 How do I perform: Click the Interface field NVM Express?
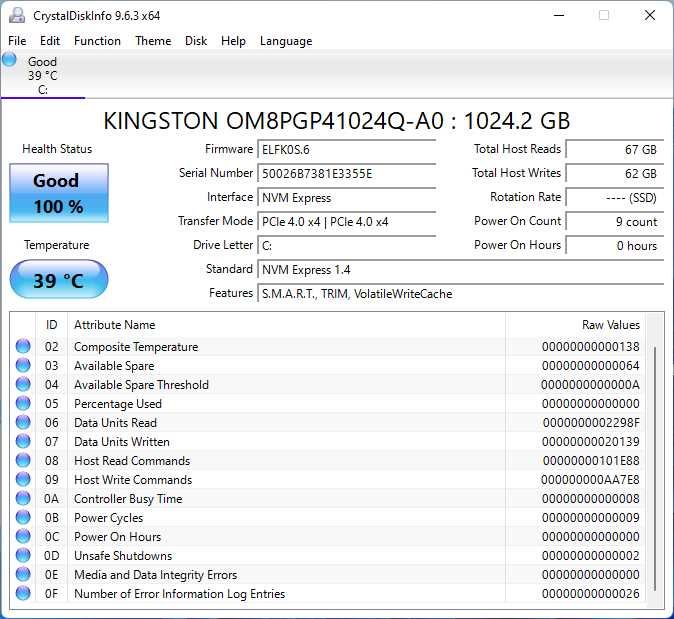click(x=346, y=198)
